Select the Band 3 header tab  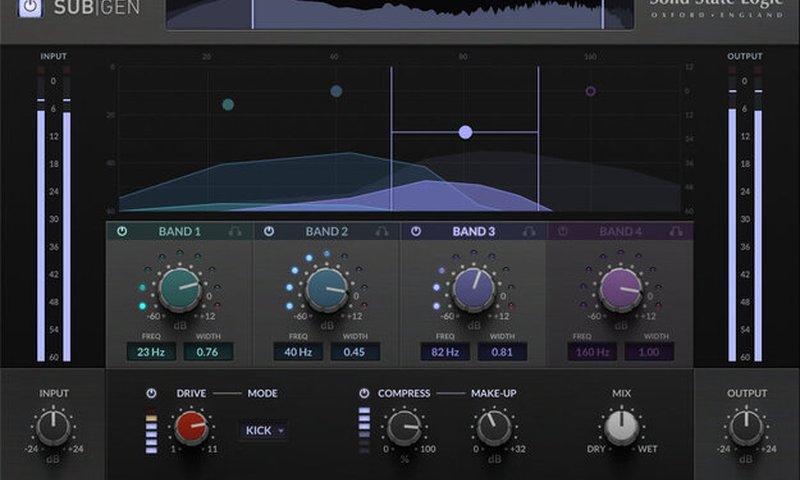click(473, 231)
